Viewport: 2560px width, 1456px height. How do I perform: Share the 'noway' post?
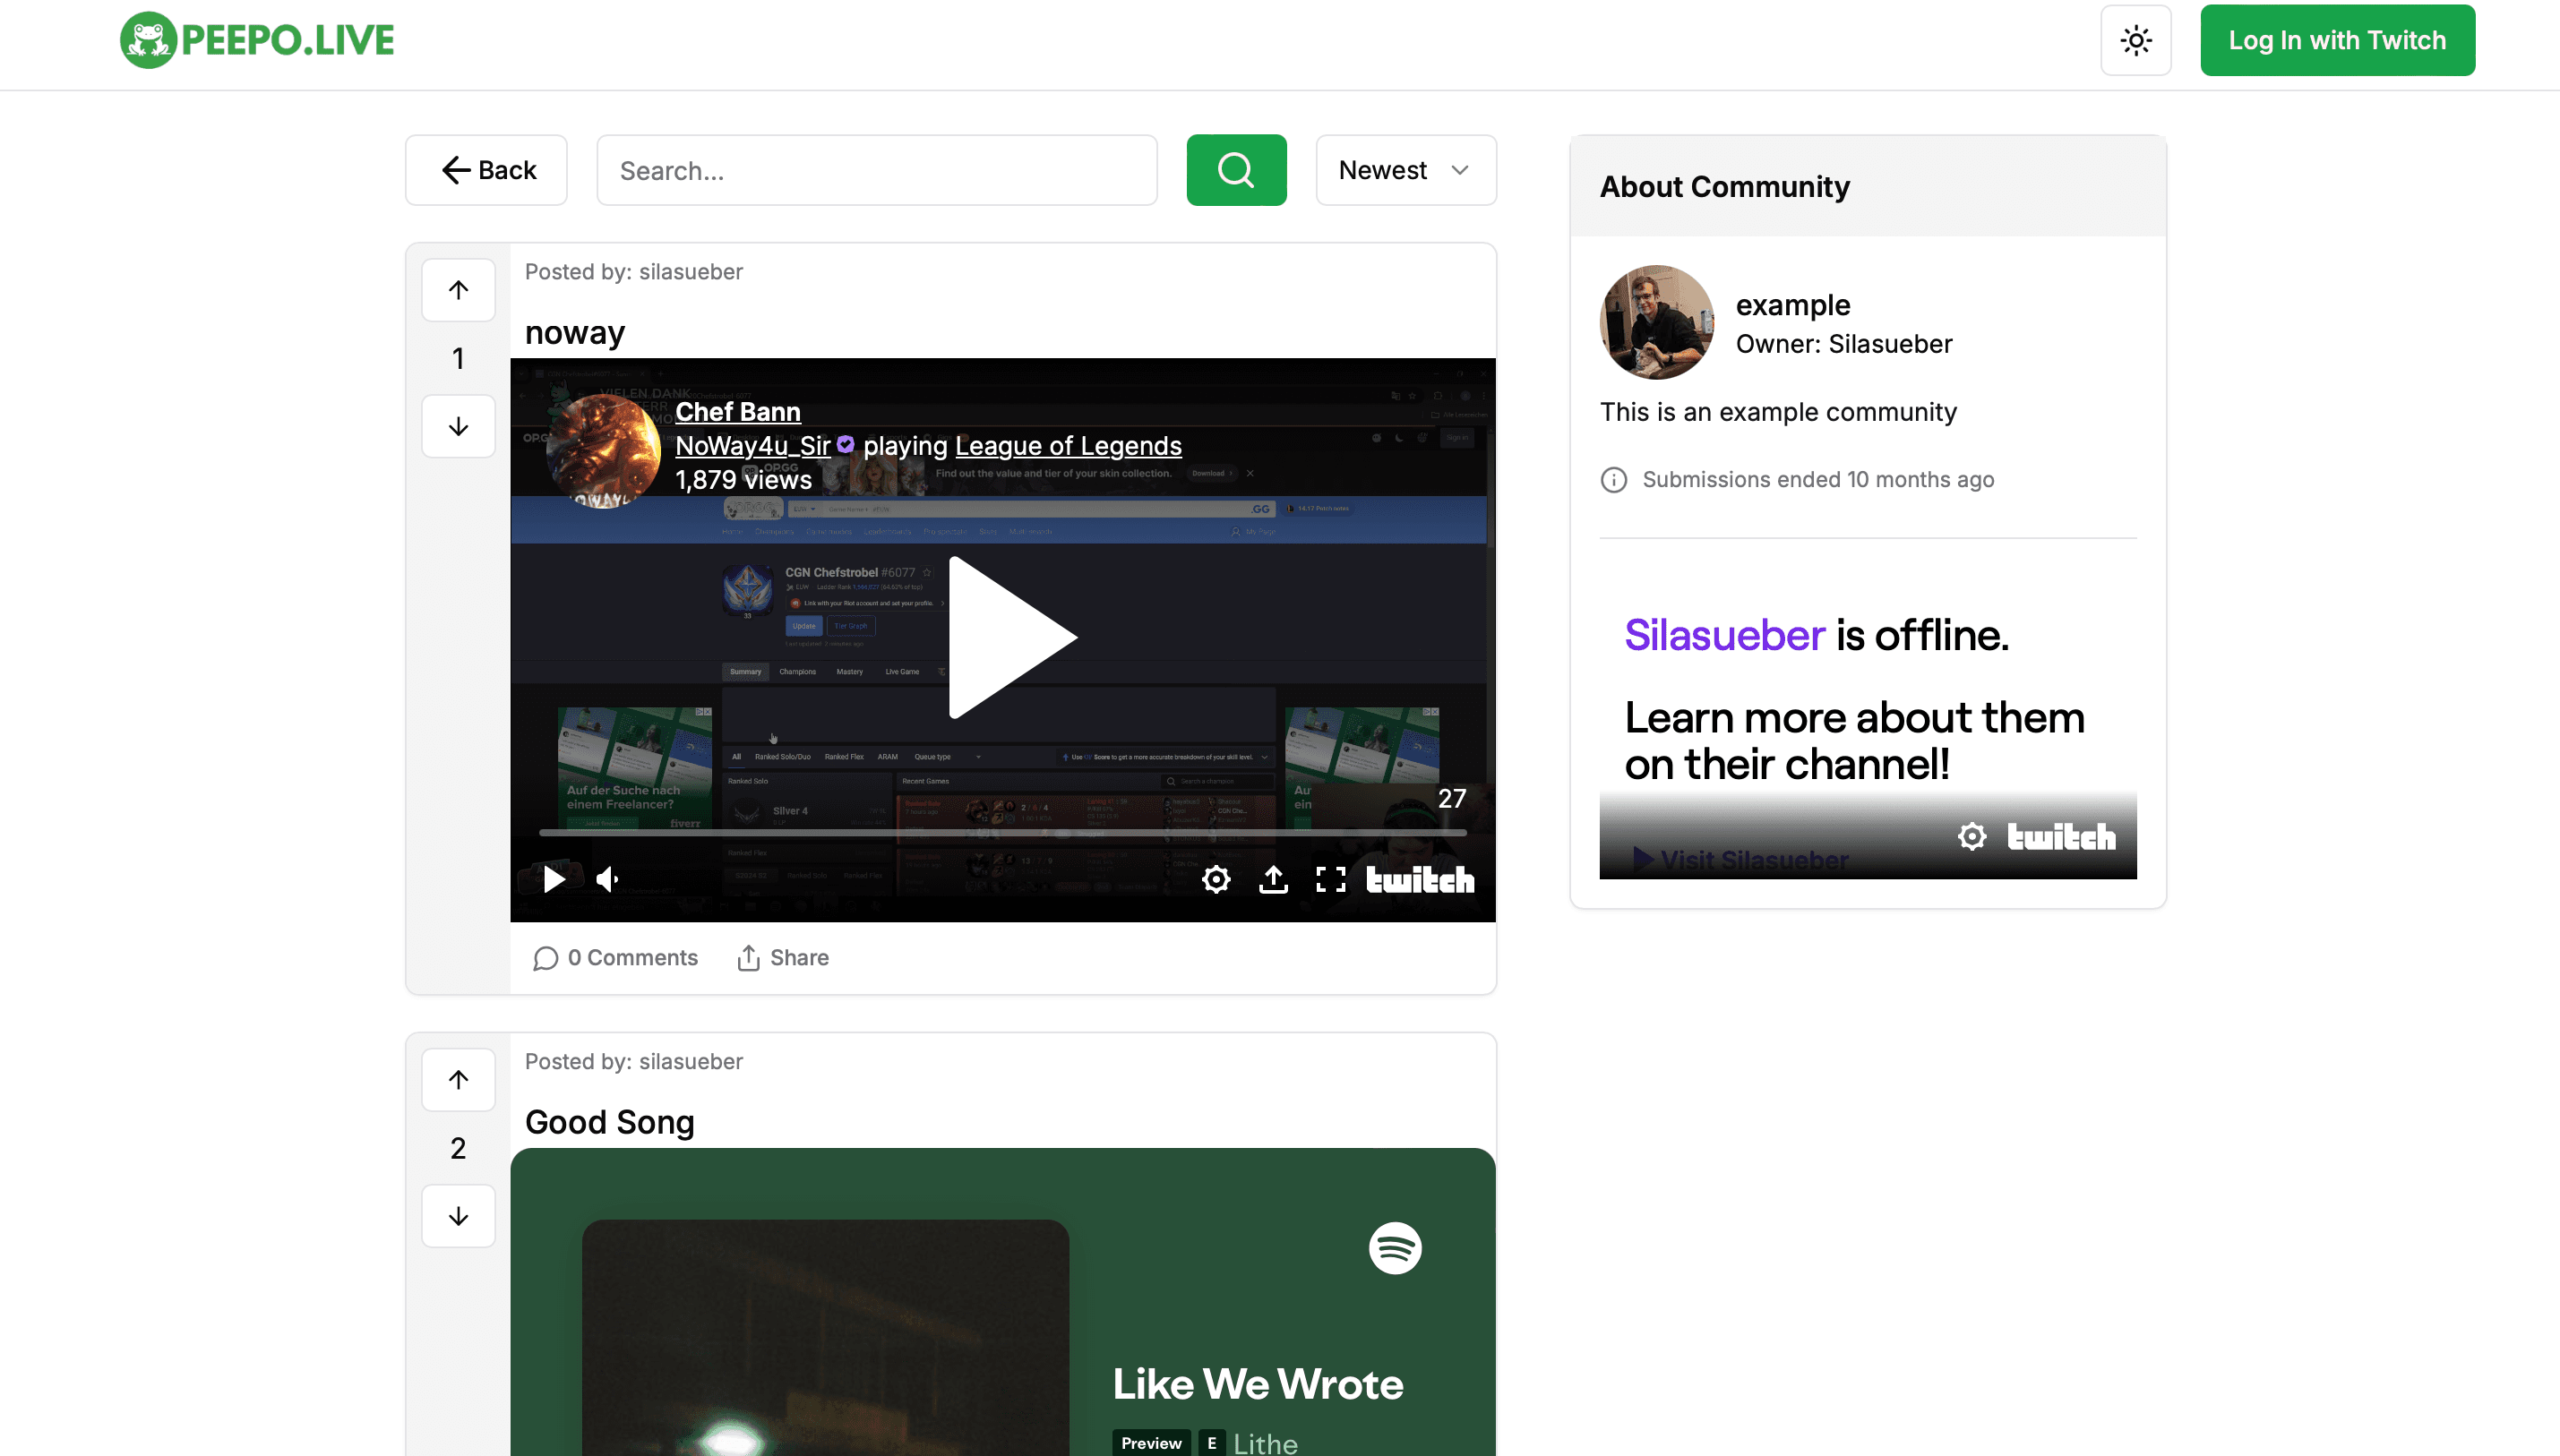[x=783, y=958]
